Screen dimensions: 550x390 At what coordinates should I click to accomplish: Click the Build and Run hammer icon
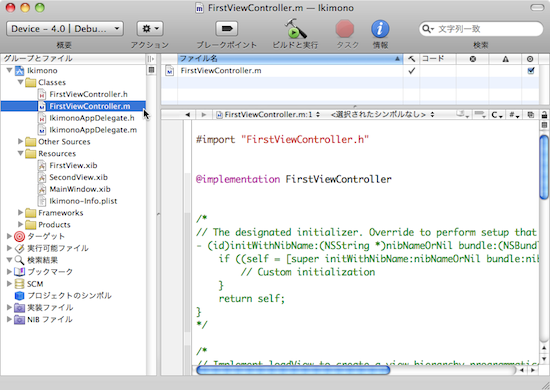(x=295, y=29)
